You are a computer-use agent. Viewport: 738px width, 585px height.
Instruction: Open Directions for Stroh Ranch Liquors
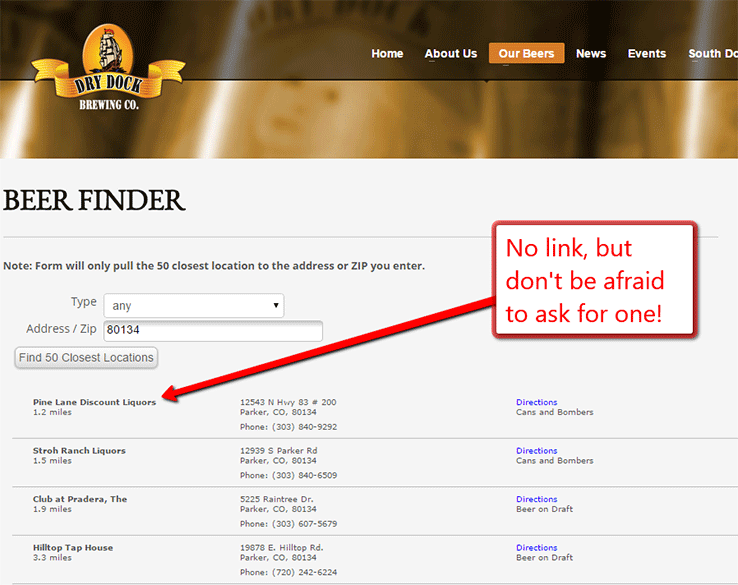point(537,451)
